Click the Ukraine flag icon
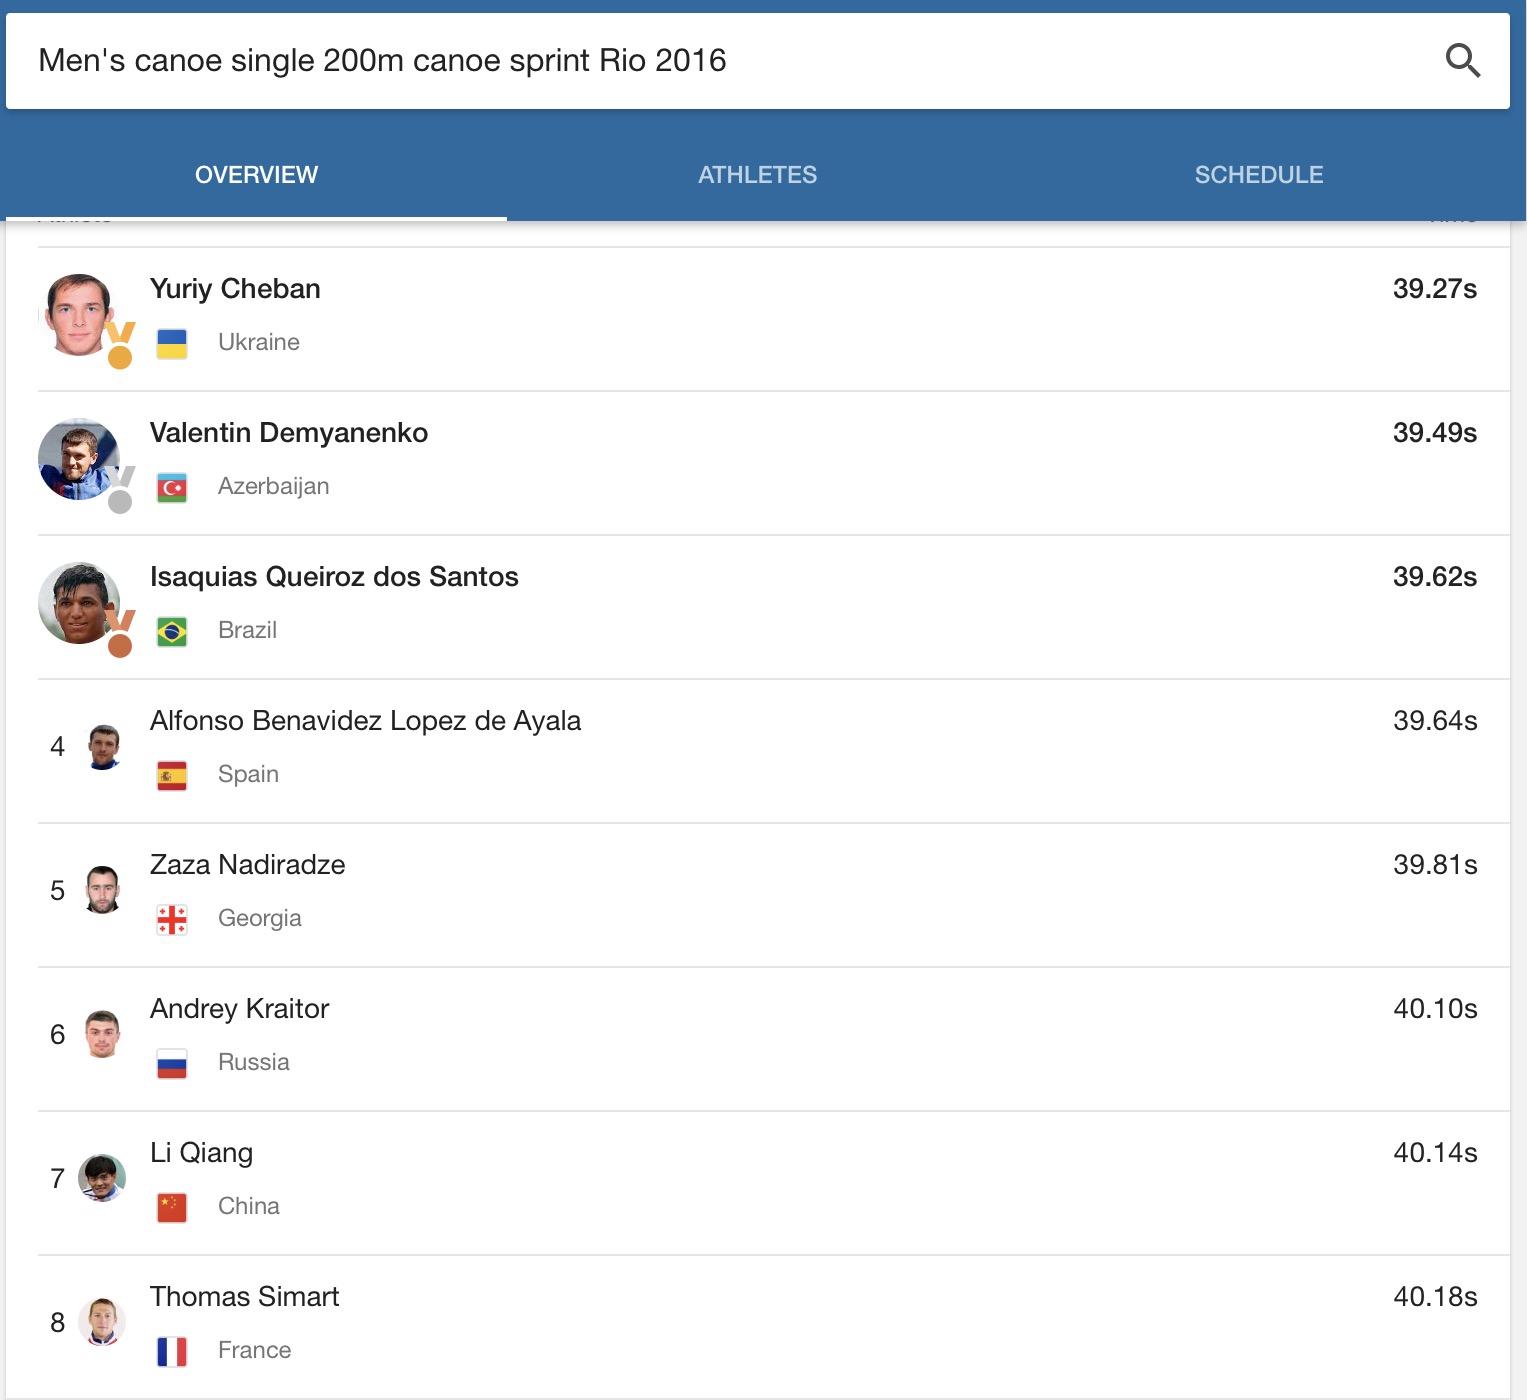The height and width of the screenshot is (1400, 1527). (172, 343)
